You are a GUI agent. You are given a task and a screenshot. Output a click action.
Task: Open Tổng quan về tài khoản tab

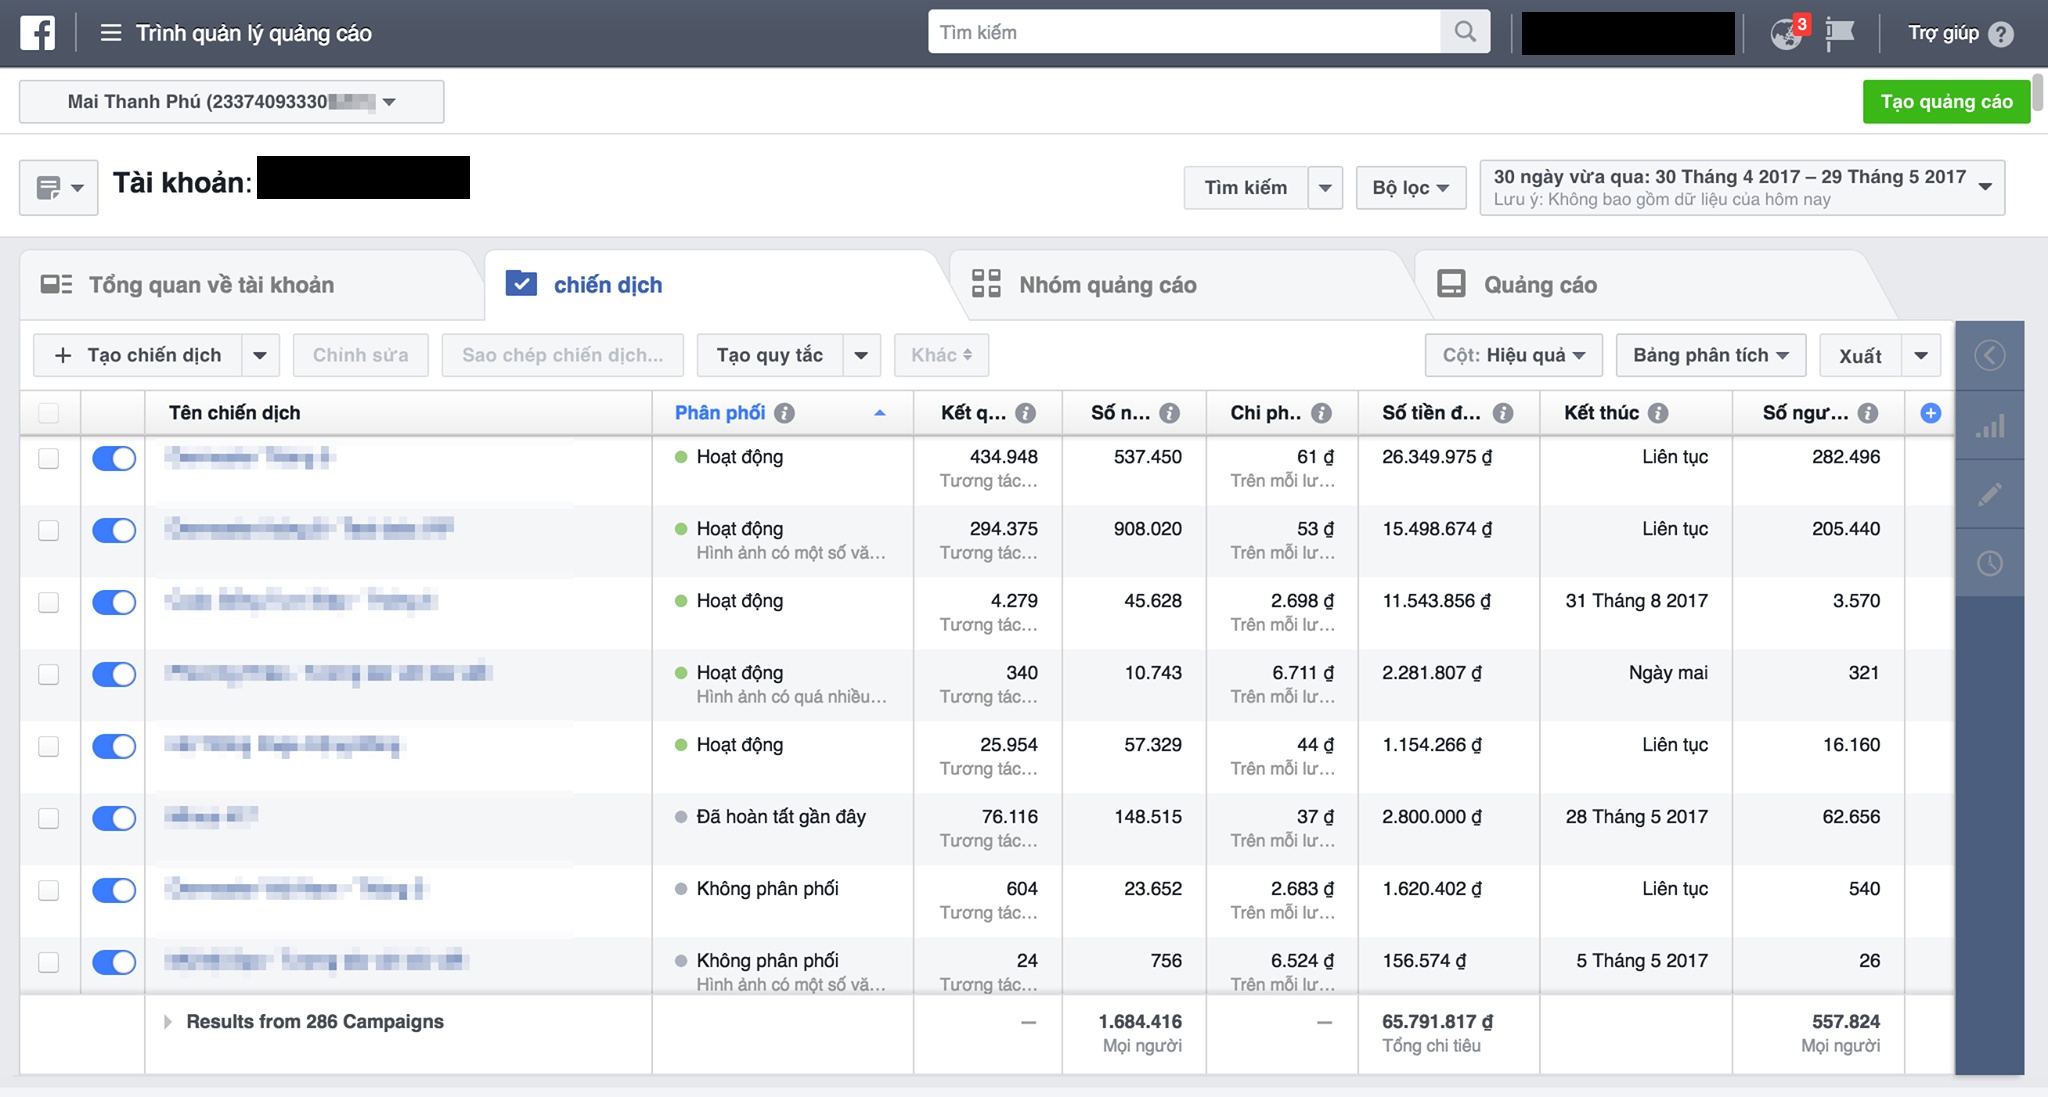pos(211,285)
